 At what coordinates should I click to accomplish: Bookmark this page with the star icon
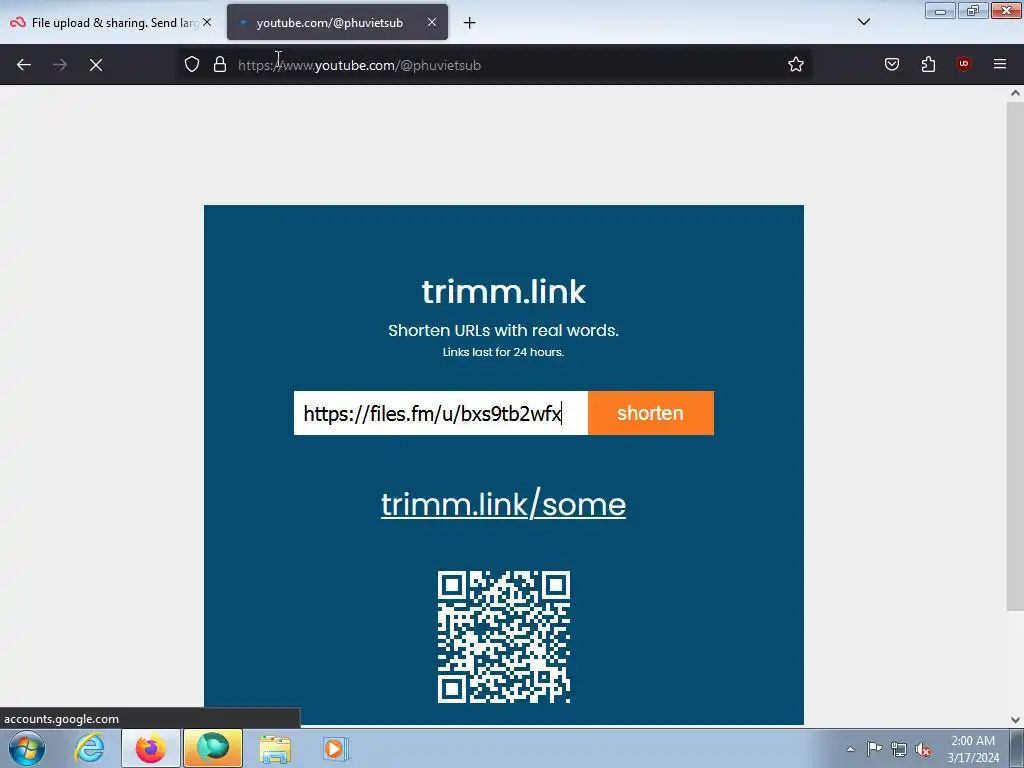[x=795, y=64]
